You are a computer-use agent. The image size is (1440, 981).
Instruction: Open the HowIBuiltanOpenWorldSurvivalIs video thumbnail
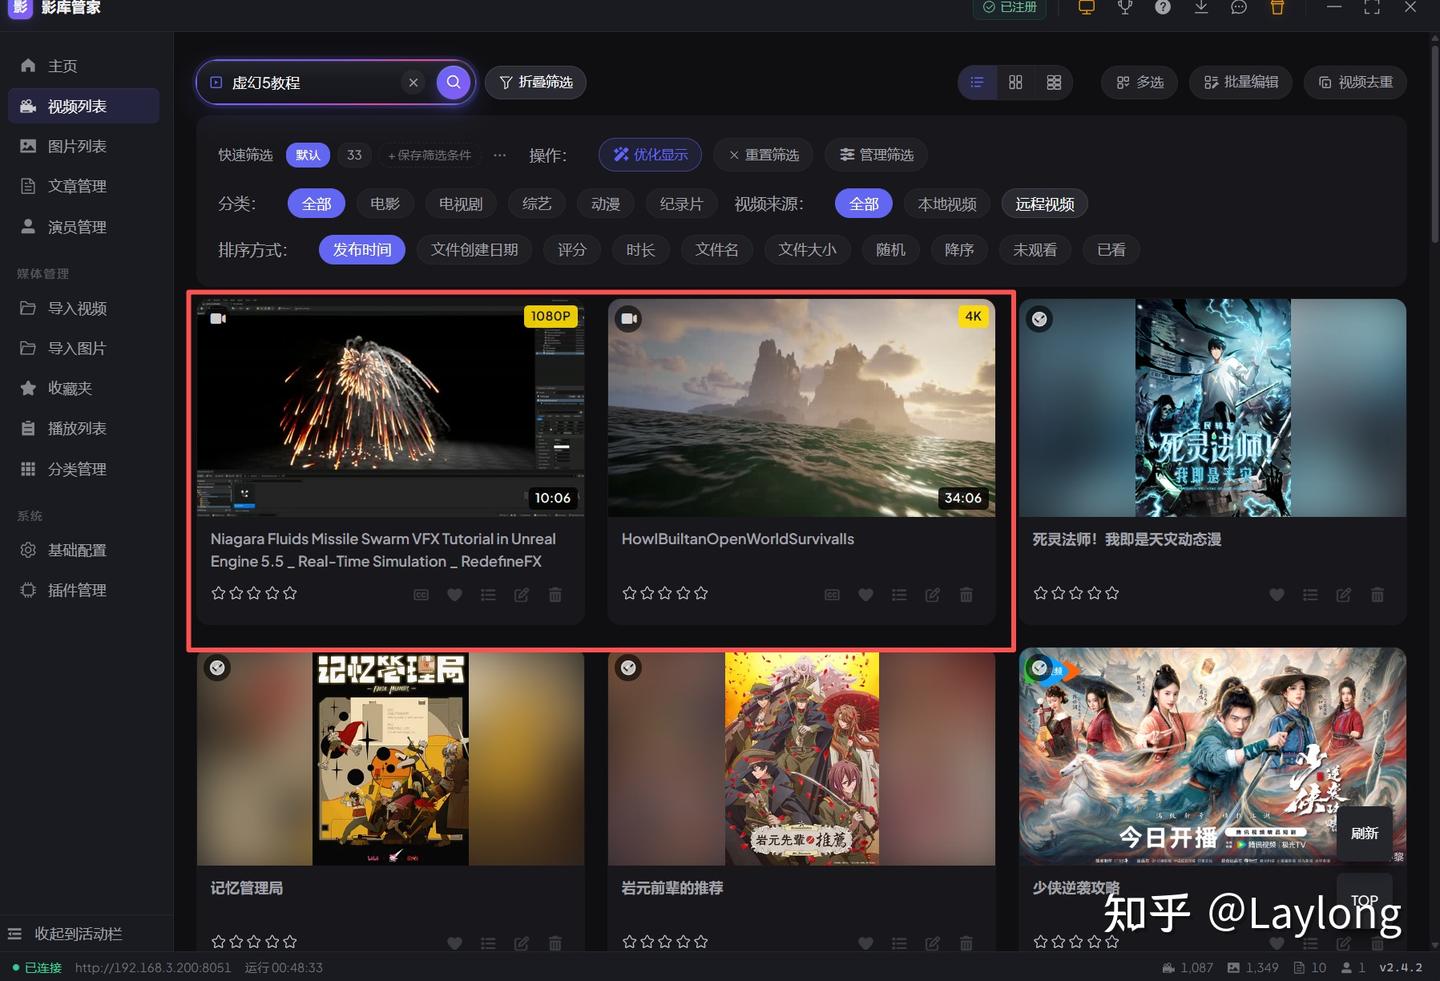[801, 408]
